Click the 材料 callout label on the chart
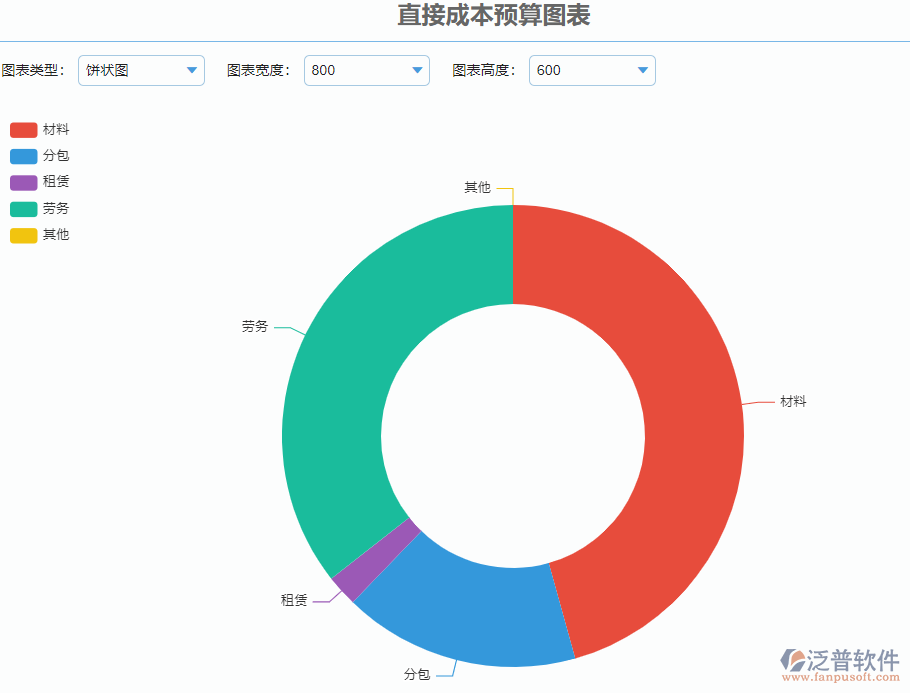Screen dimensions: 910x693 coord(791,402)
